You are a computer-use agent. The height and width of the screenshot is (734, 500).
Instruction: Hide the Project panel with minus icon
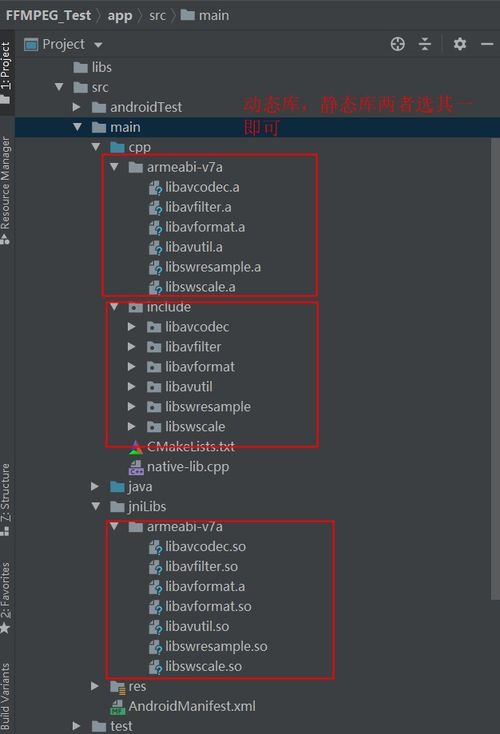tap(487, 44)
